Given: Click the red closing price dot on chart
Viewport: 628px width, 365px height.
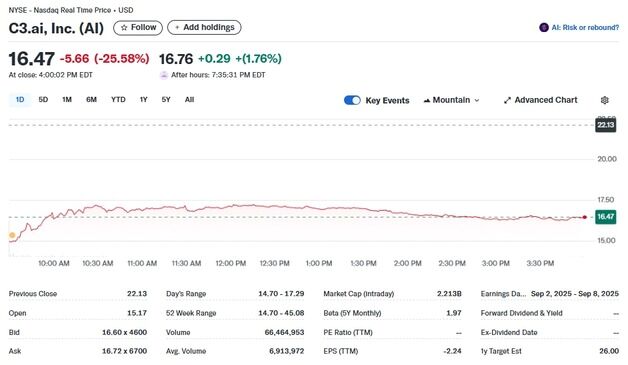Looking at the screenshot, I should pyautogui.click(x=584, y=217).
